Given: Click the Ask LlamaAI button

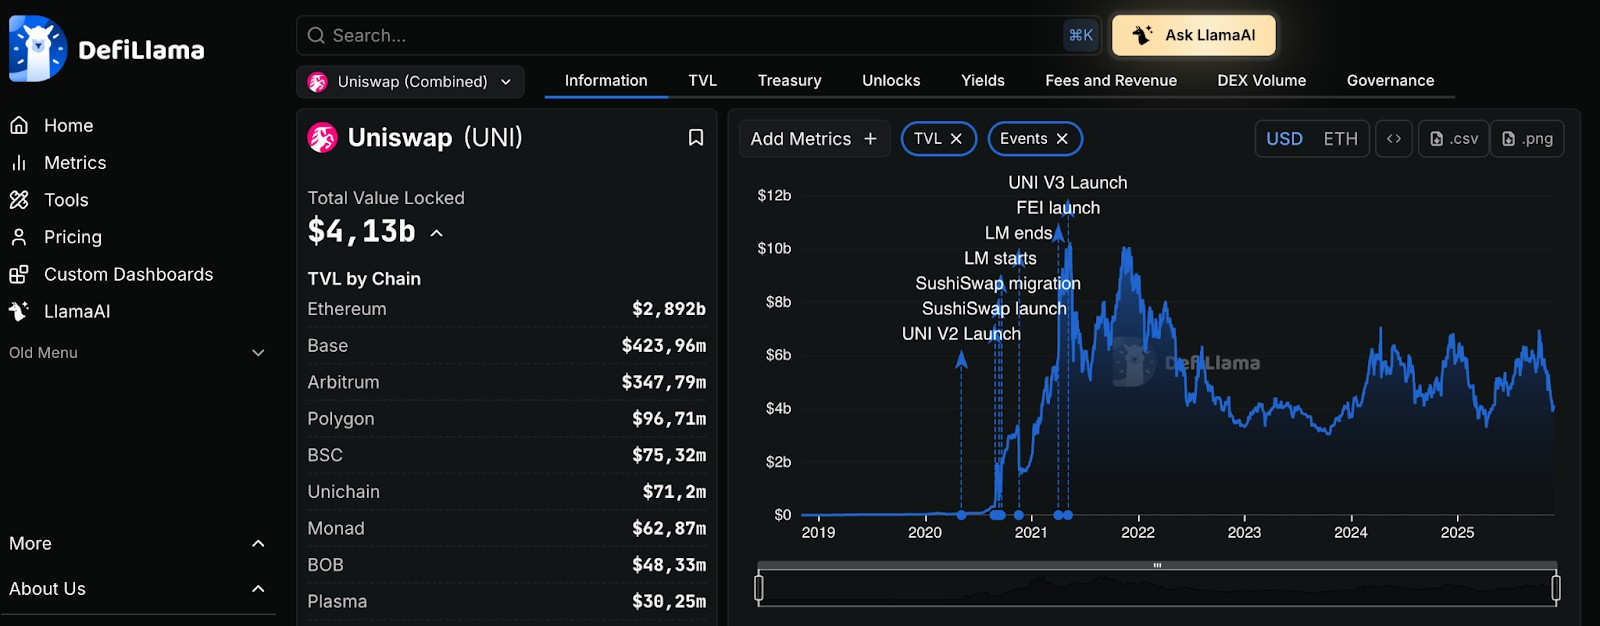Looking at the screenshot, I should coord(1194,35).
